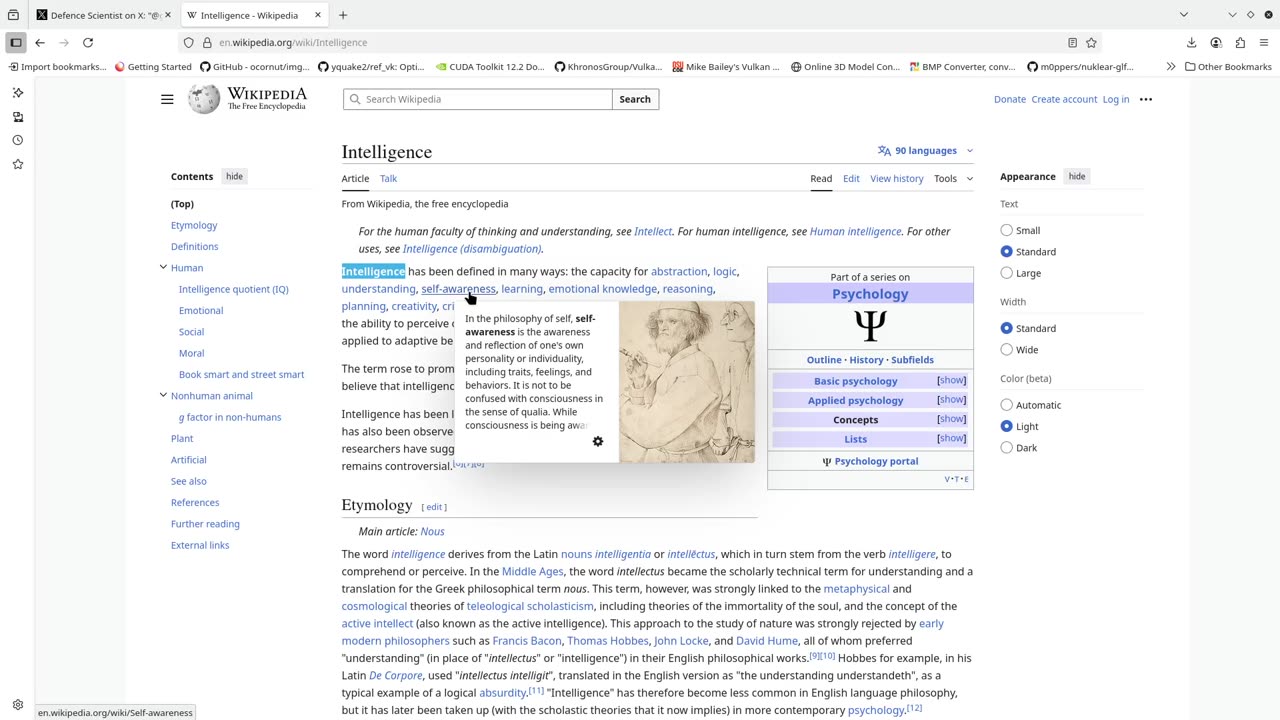Open the page preview settings gear

(598, 441)
